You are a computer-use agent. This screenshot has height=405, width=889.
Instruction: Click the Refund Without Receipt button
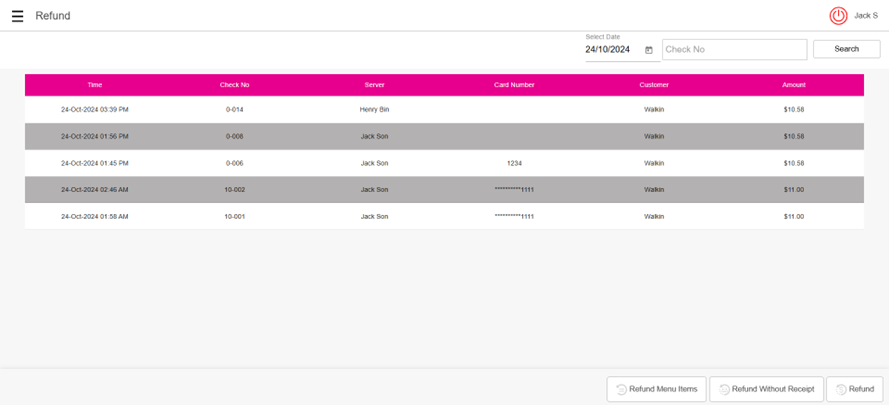[766, 389]
